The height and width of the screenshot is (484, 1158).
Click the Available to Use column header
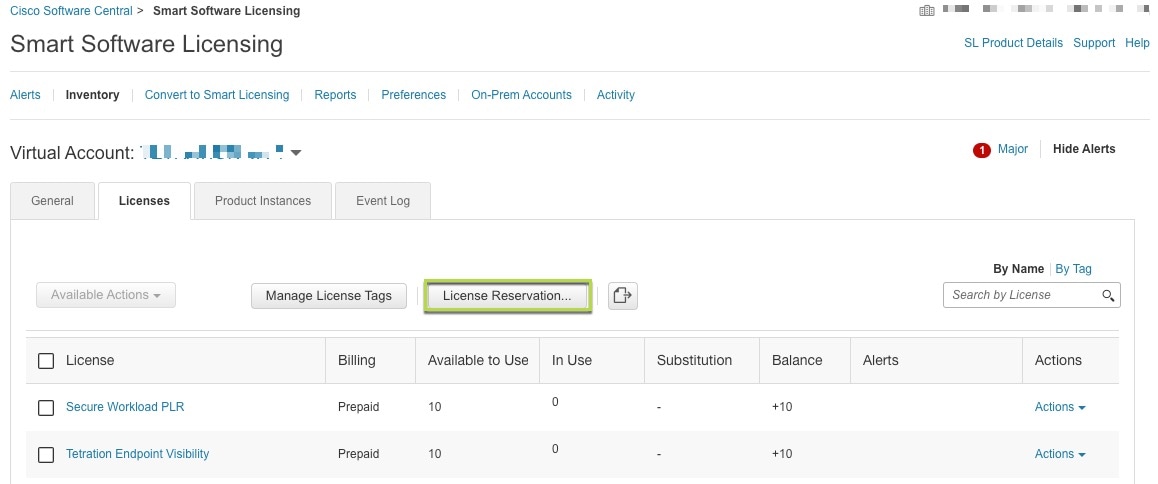(478, 361)
